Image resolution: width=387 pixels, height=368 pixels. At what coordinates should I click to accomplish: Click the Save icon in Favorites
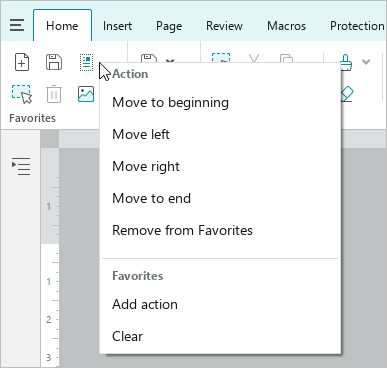(x=54, y=62)
